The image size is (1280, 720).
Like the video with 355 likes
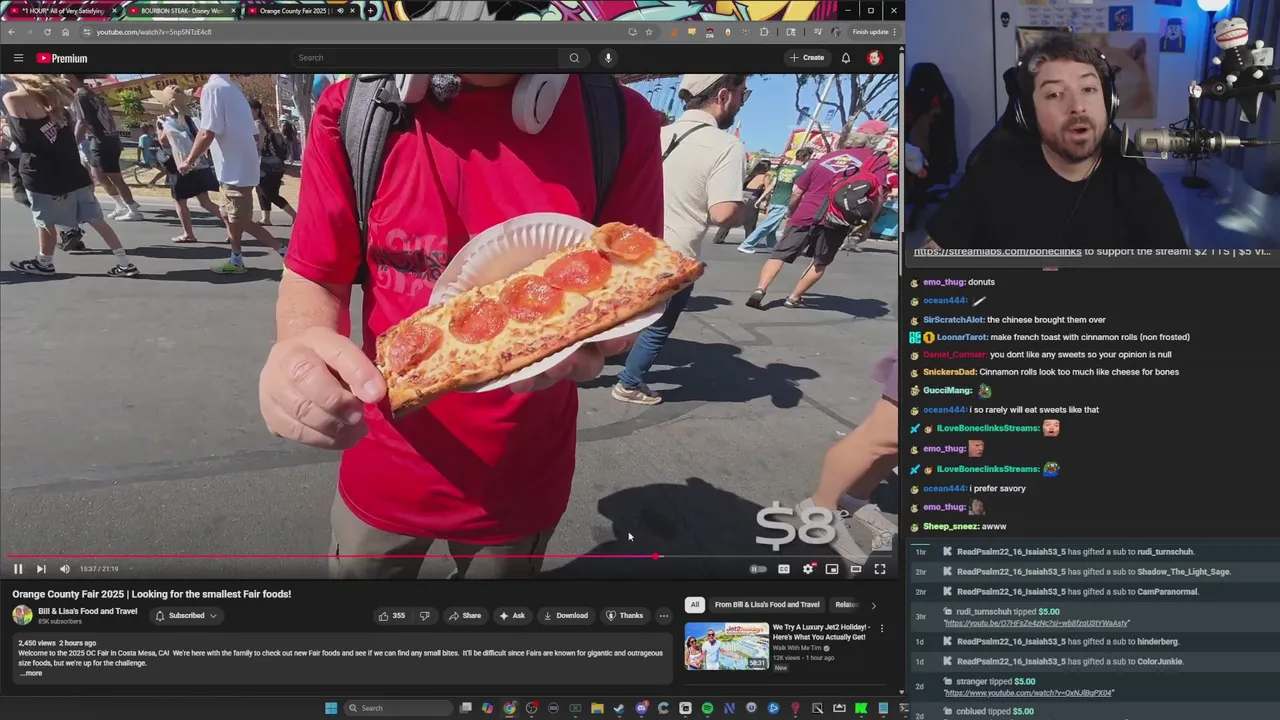click(392, 616)
